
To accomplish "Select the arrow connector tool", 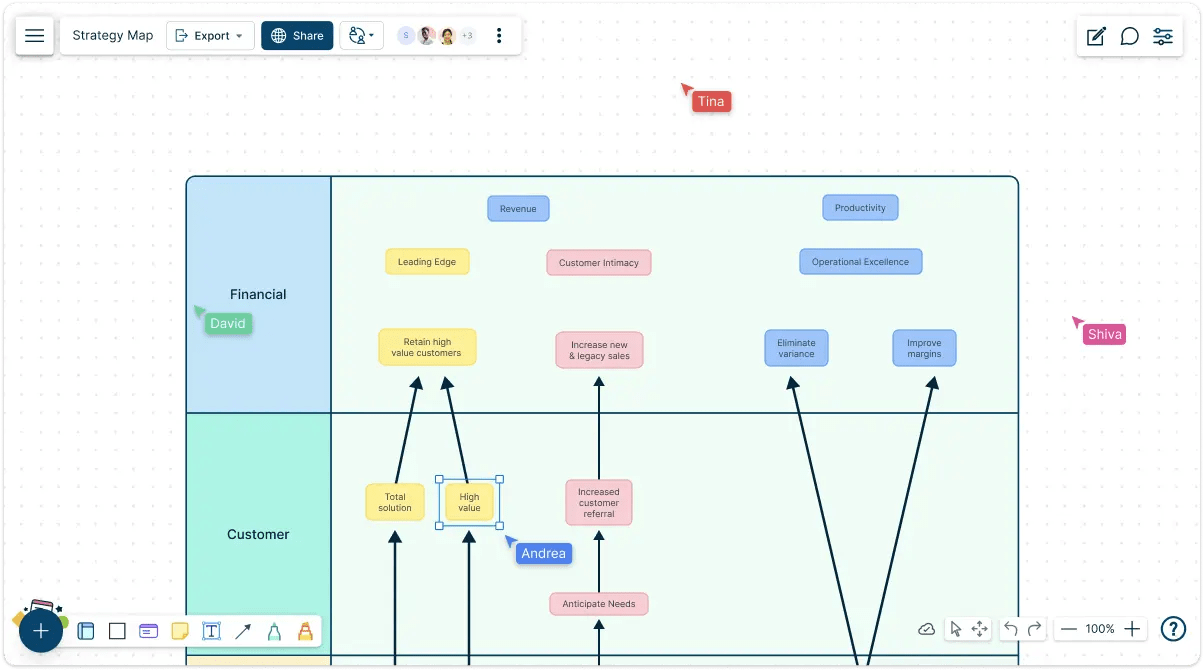I will pos(242,631).
